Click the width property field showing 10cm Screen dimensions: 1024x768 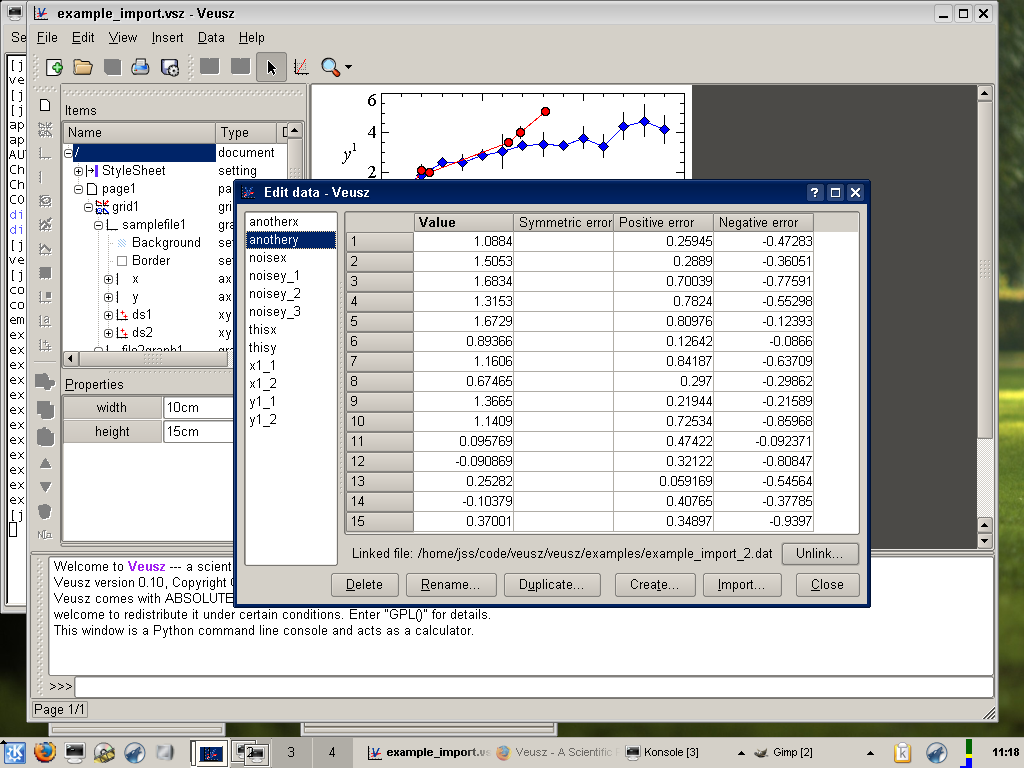pos(198,408)
